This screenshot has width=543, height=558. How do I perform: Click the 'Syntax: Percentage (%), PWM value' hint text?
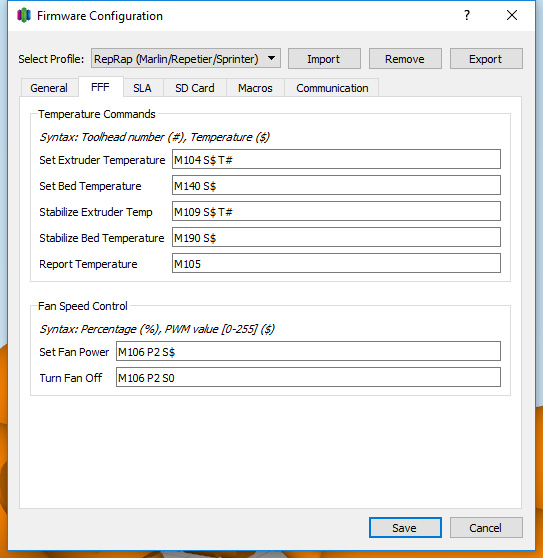point(157,329)
